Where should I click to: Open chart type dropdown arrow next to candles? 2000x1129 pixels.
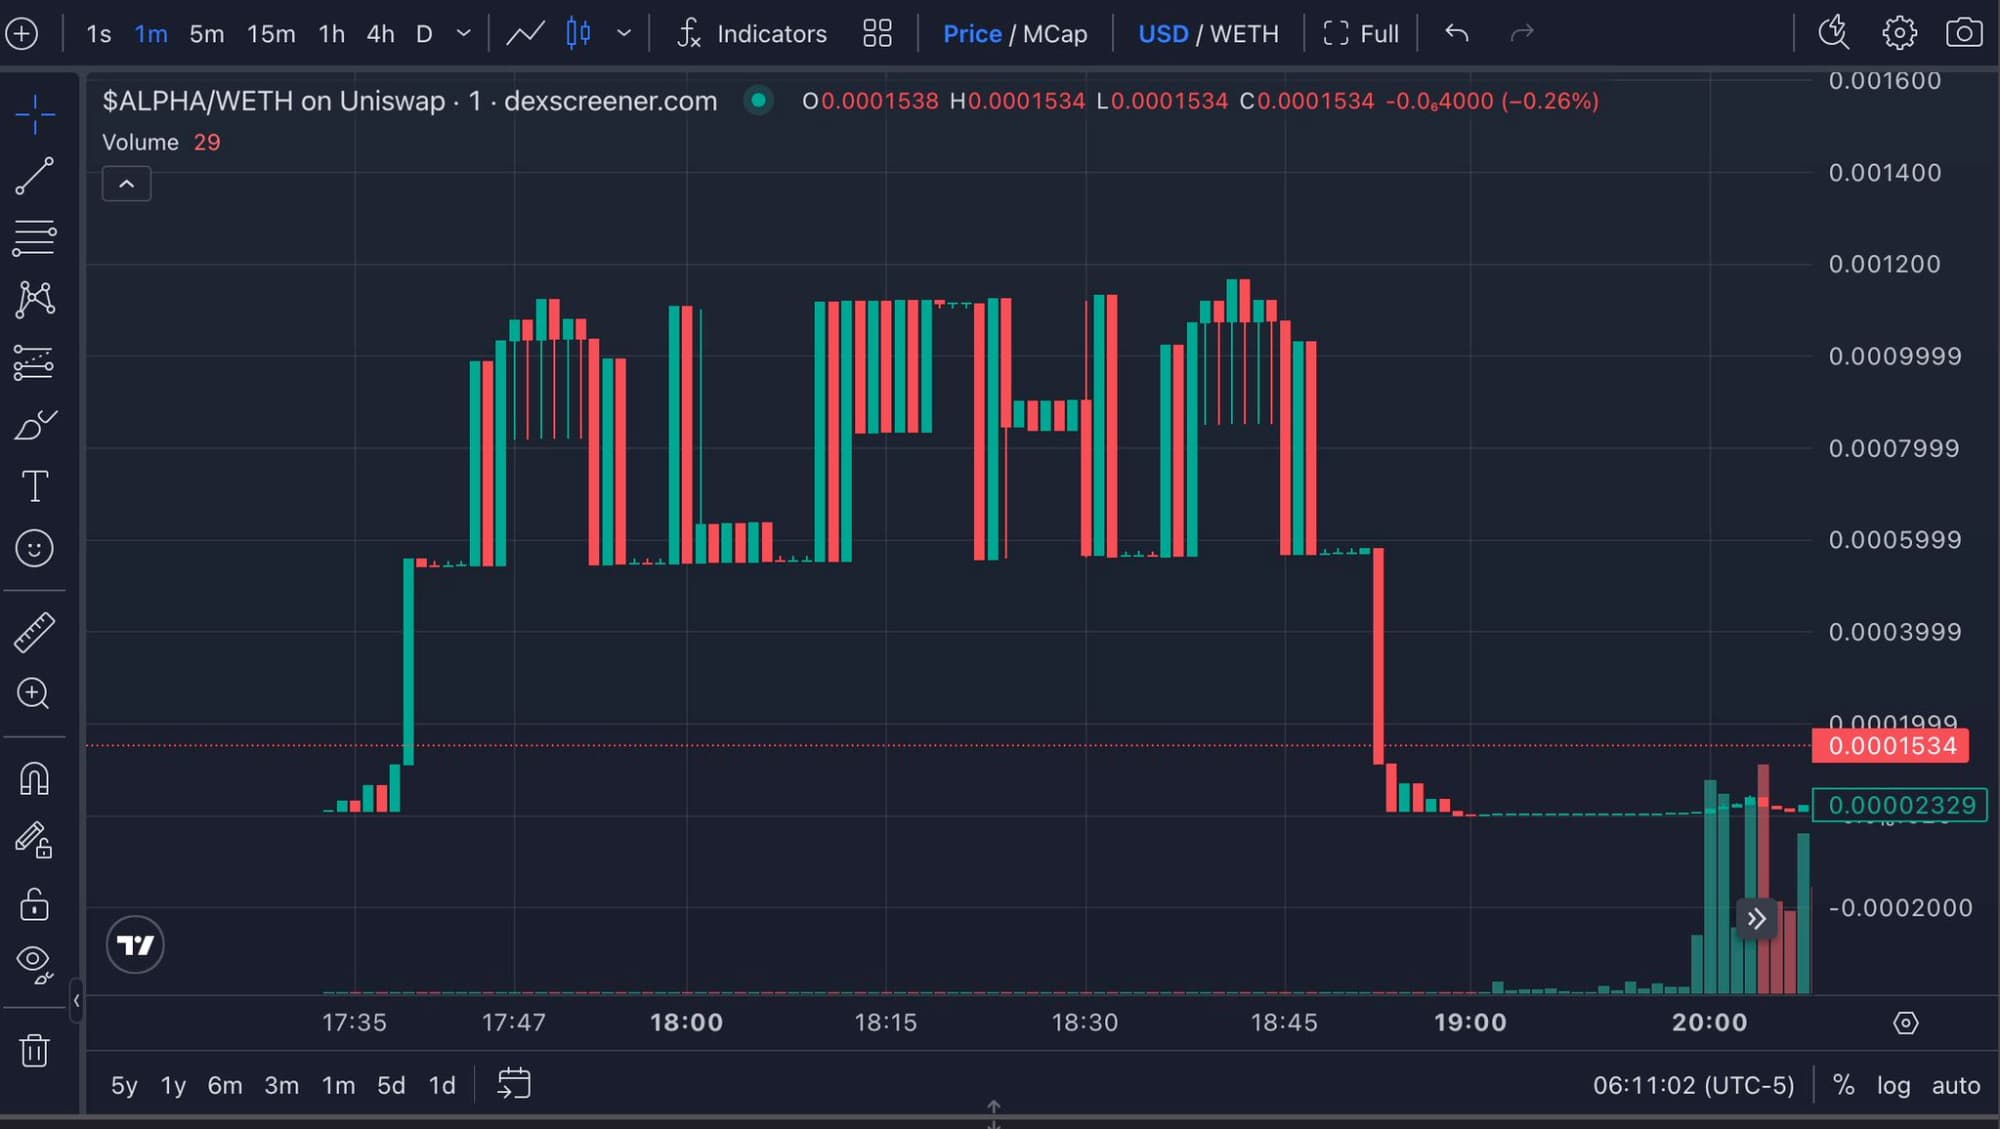(624, 33)
